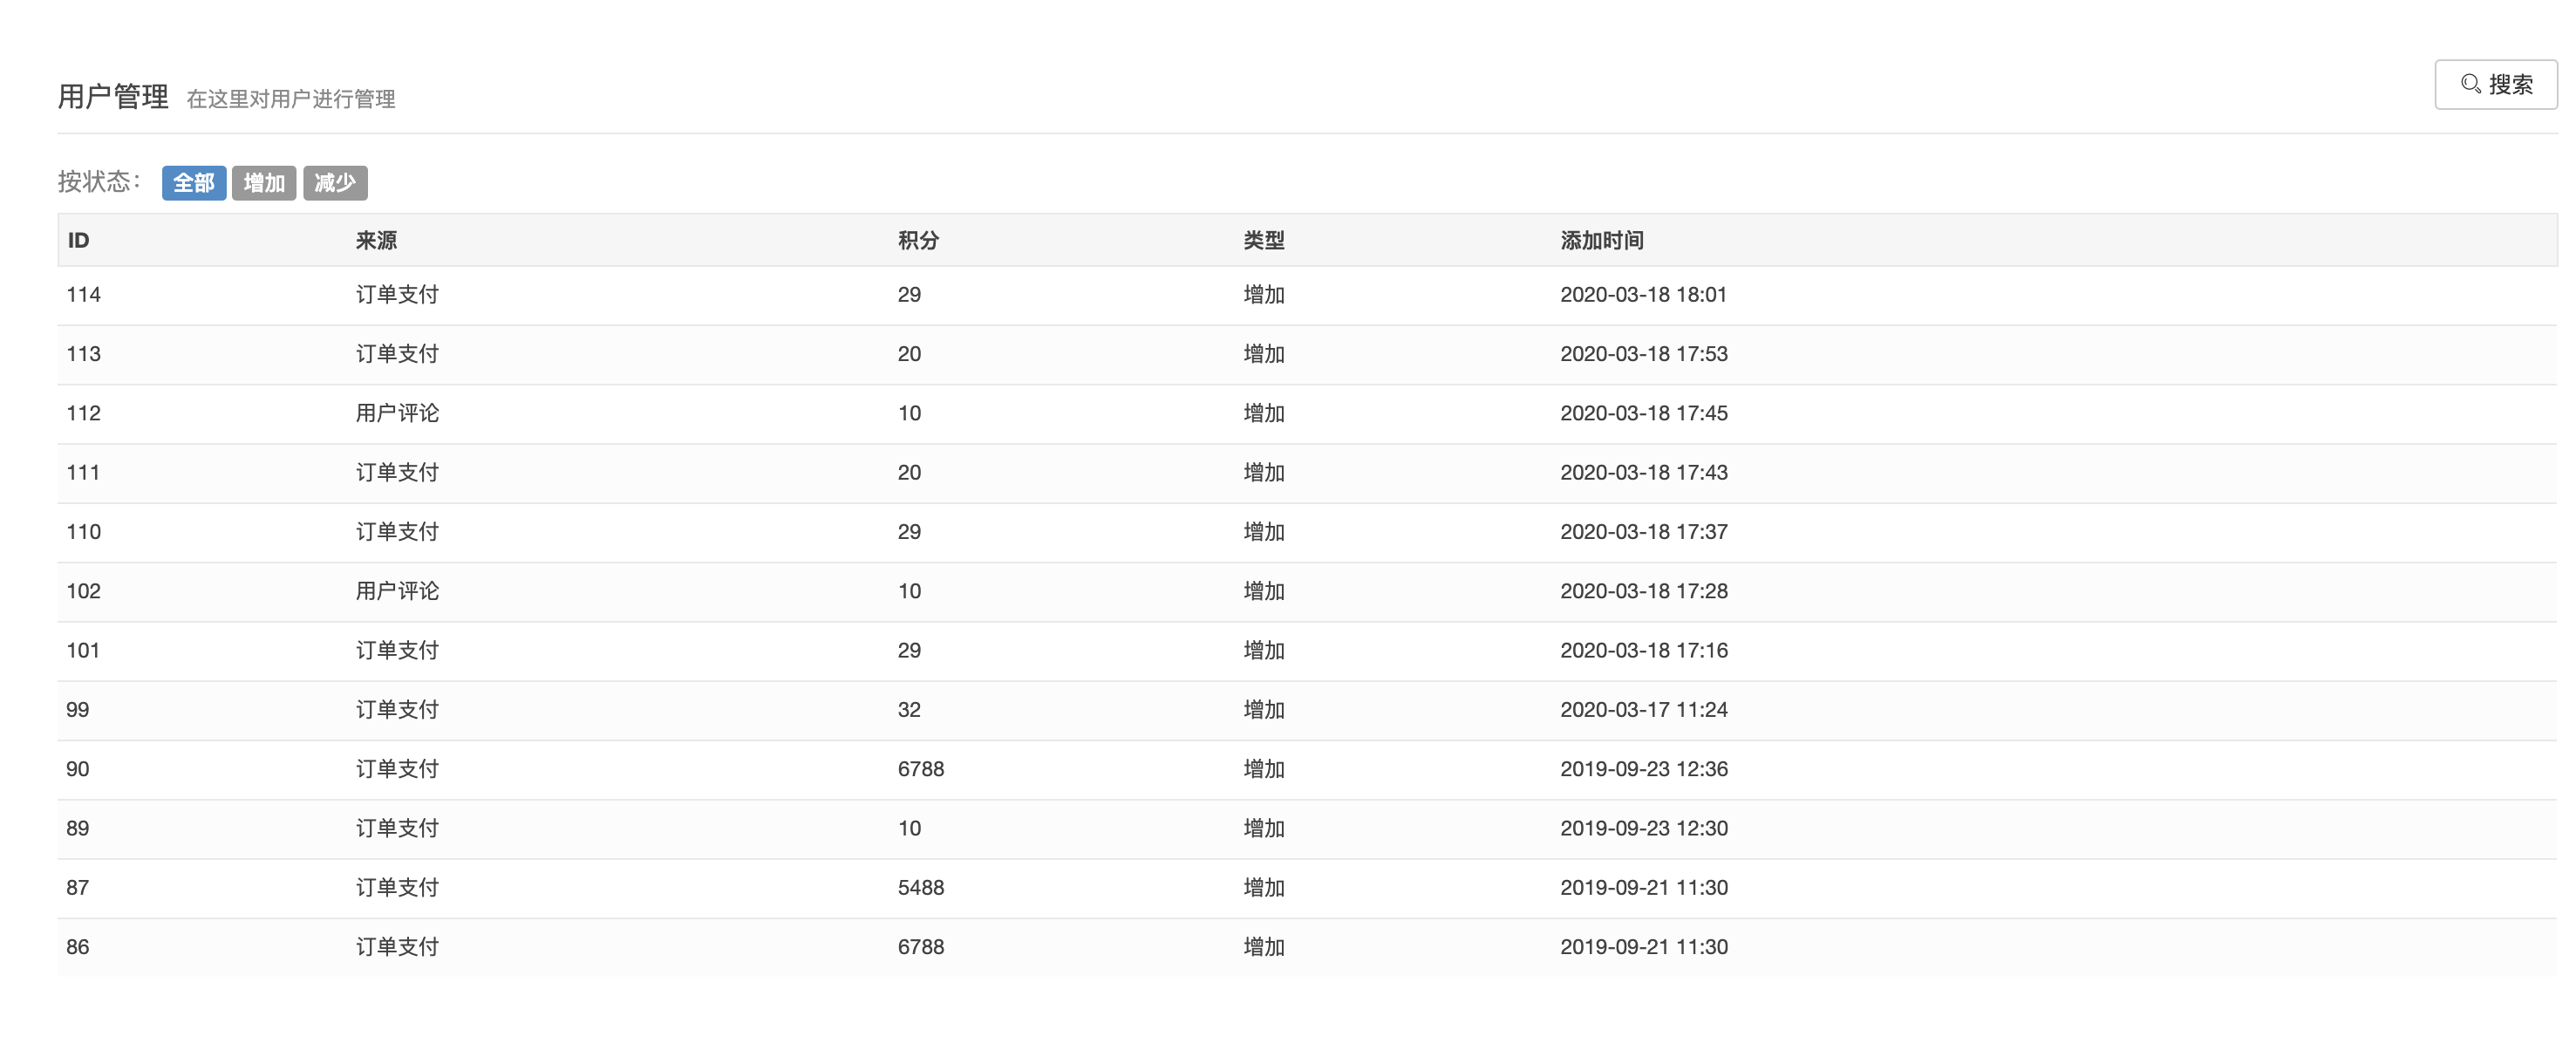Click 订单支付 source in row 99
The image size is (2576, 1064).
(x=397, y=710)
